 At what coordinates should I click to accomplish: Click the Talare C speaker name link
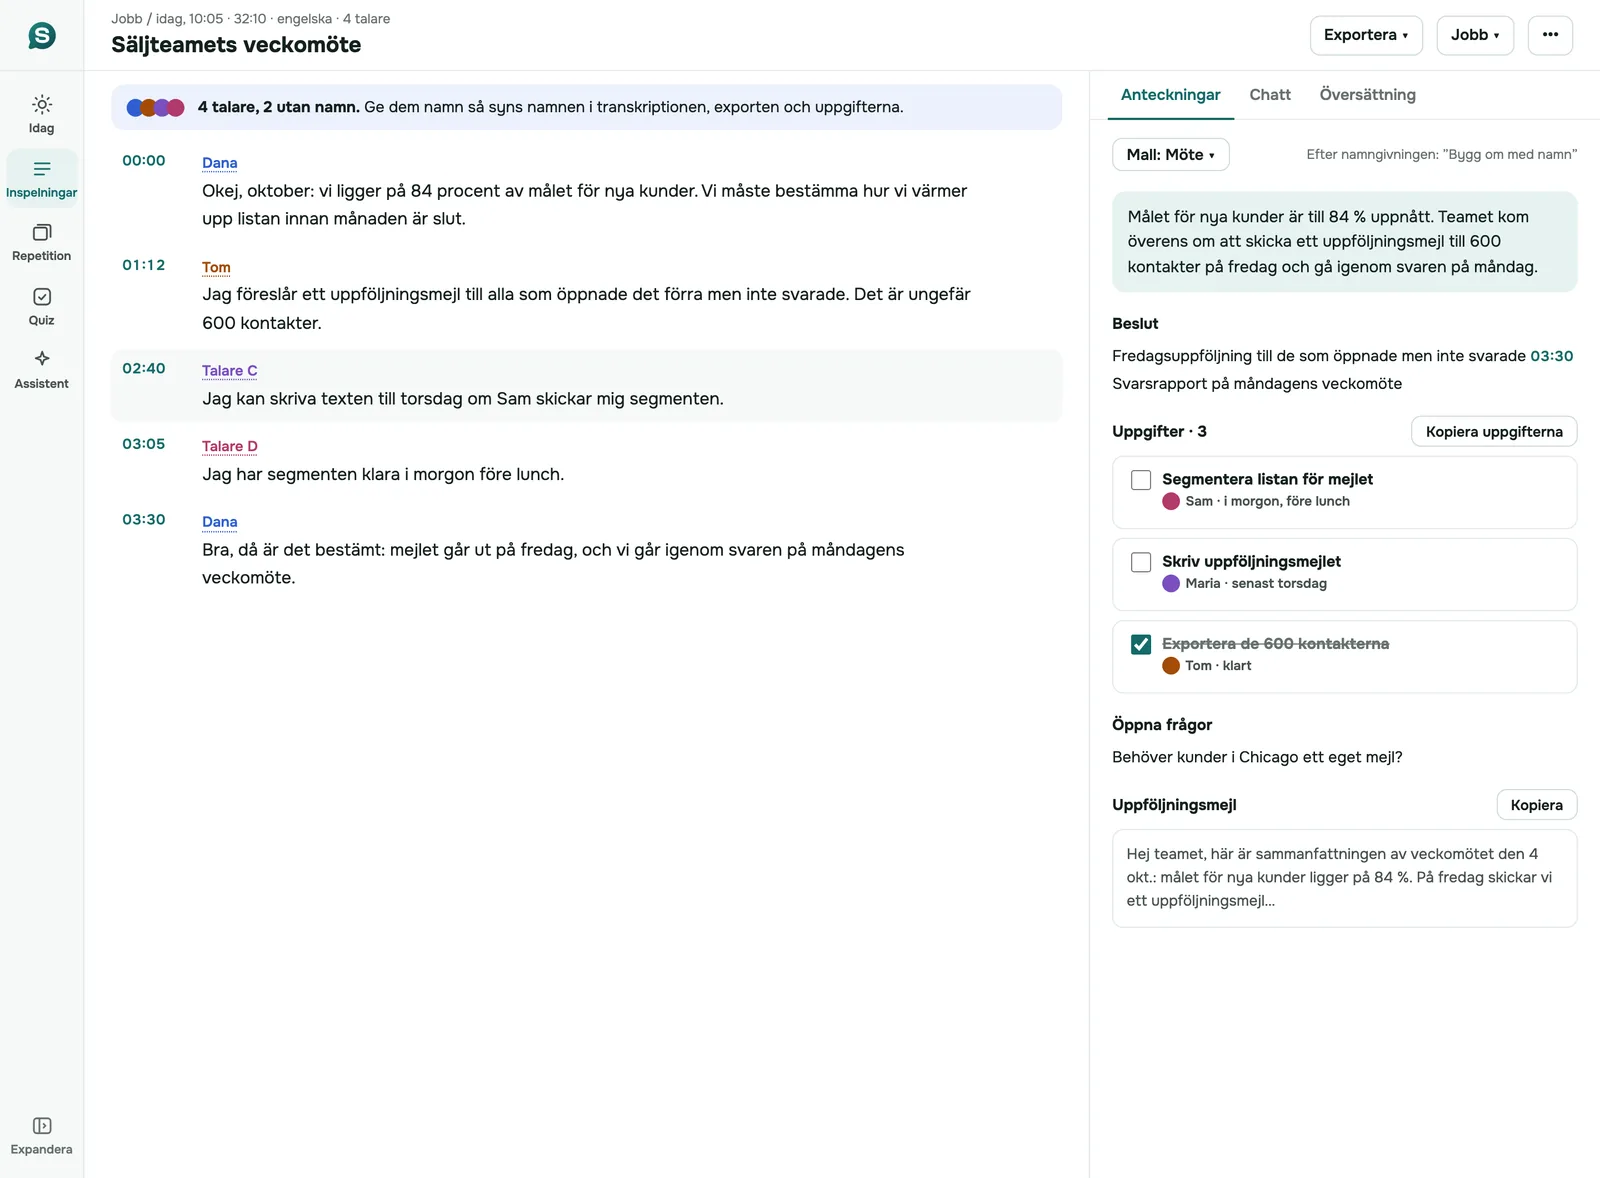[229, 371]
